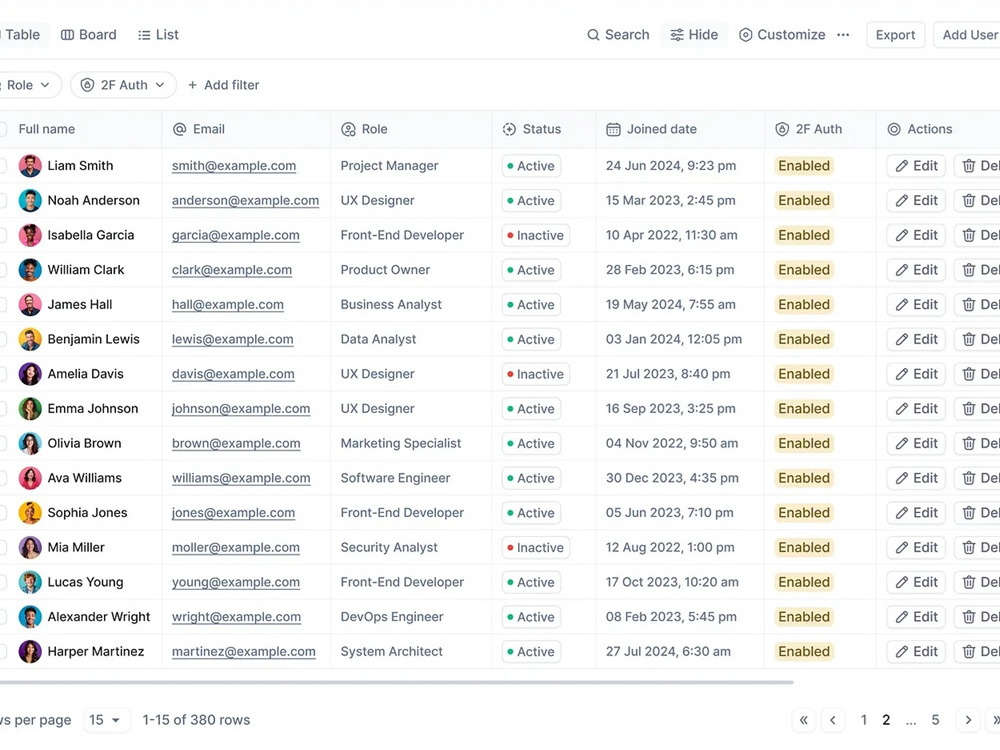Screen dimensions: 1000x750
Task: Open martinez@example.com email link
Action: click(x=244, y=652)
